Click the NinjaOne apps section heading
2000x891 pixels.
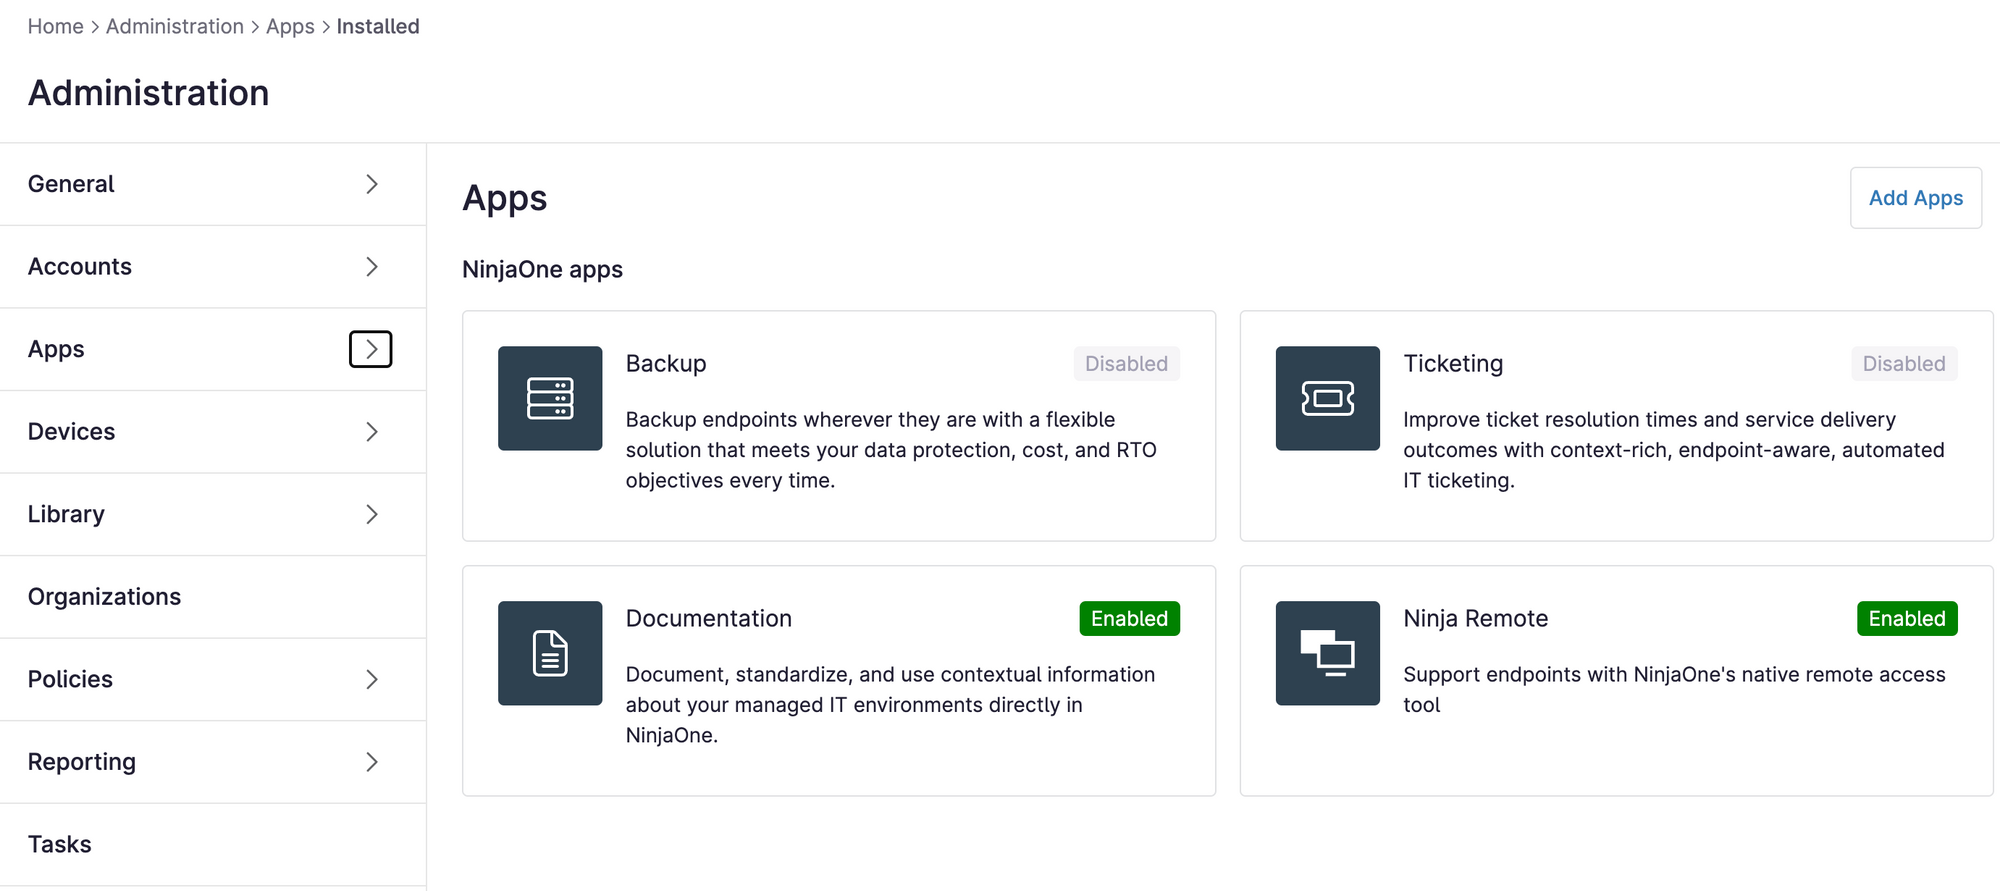pyautogui.click(x=543, y=270)
